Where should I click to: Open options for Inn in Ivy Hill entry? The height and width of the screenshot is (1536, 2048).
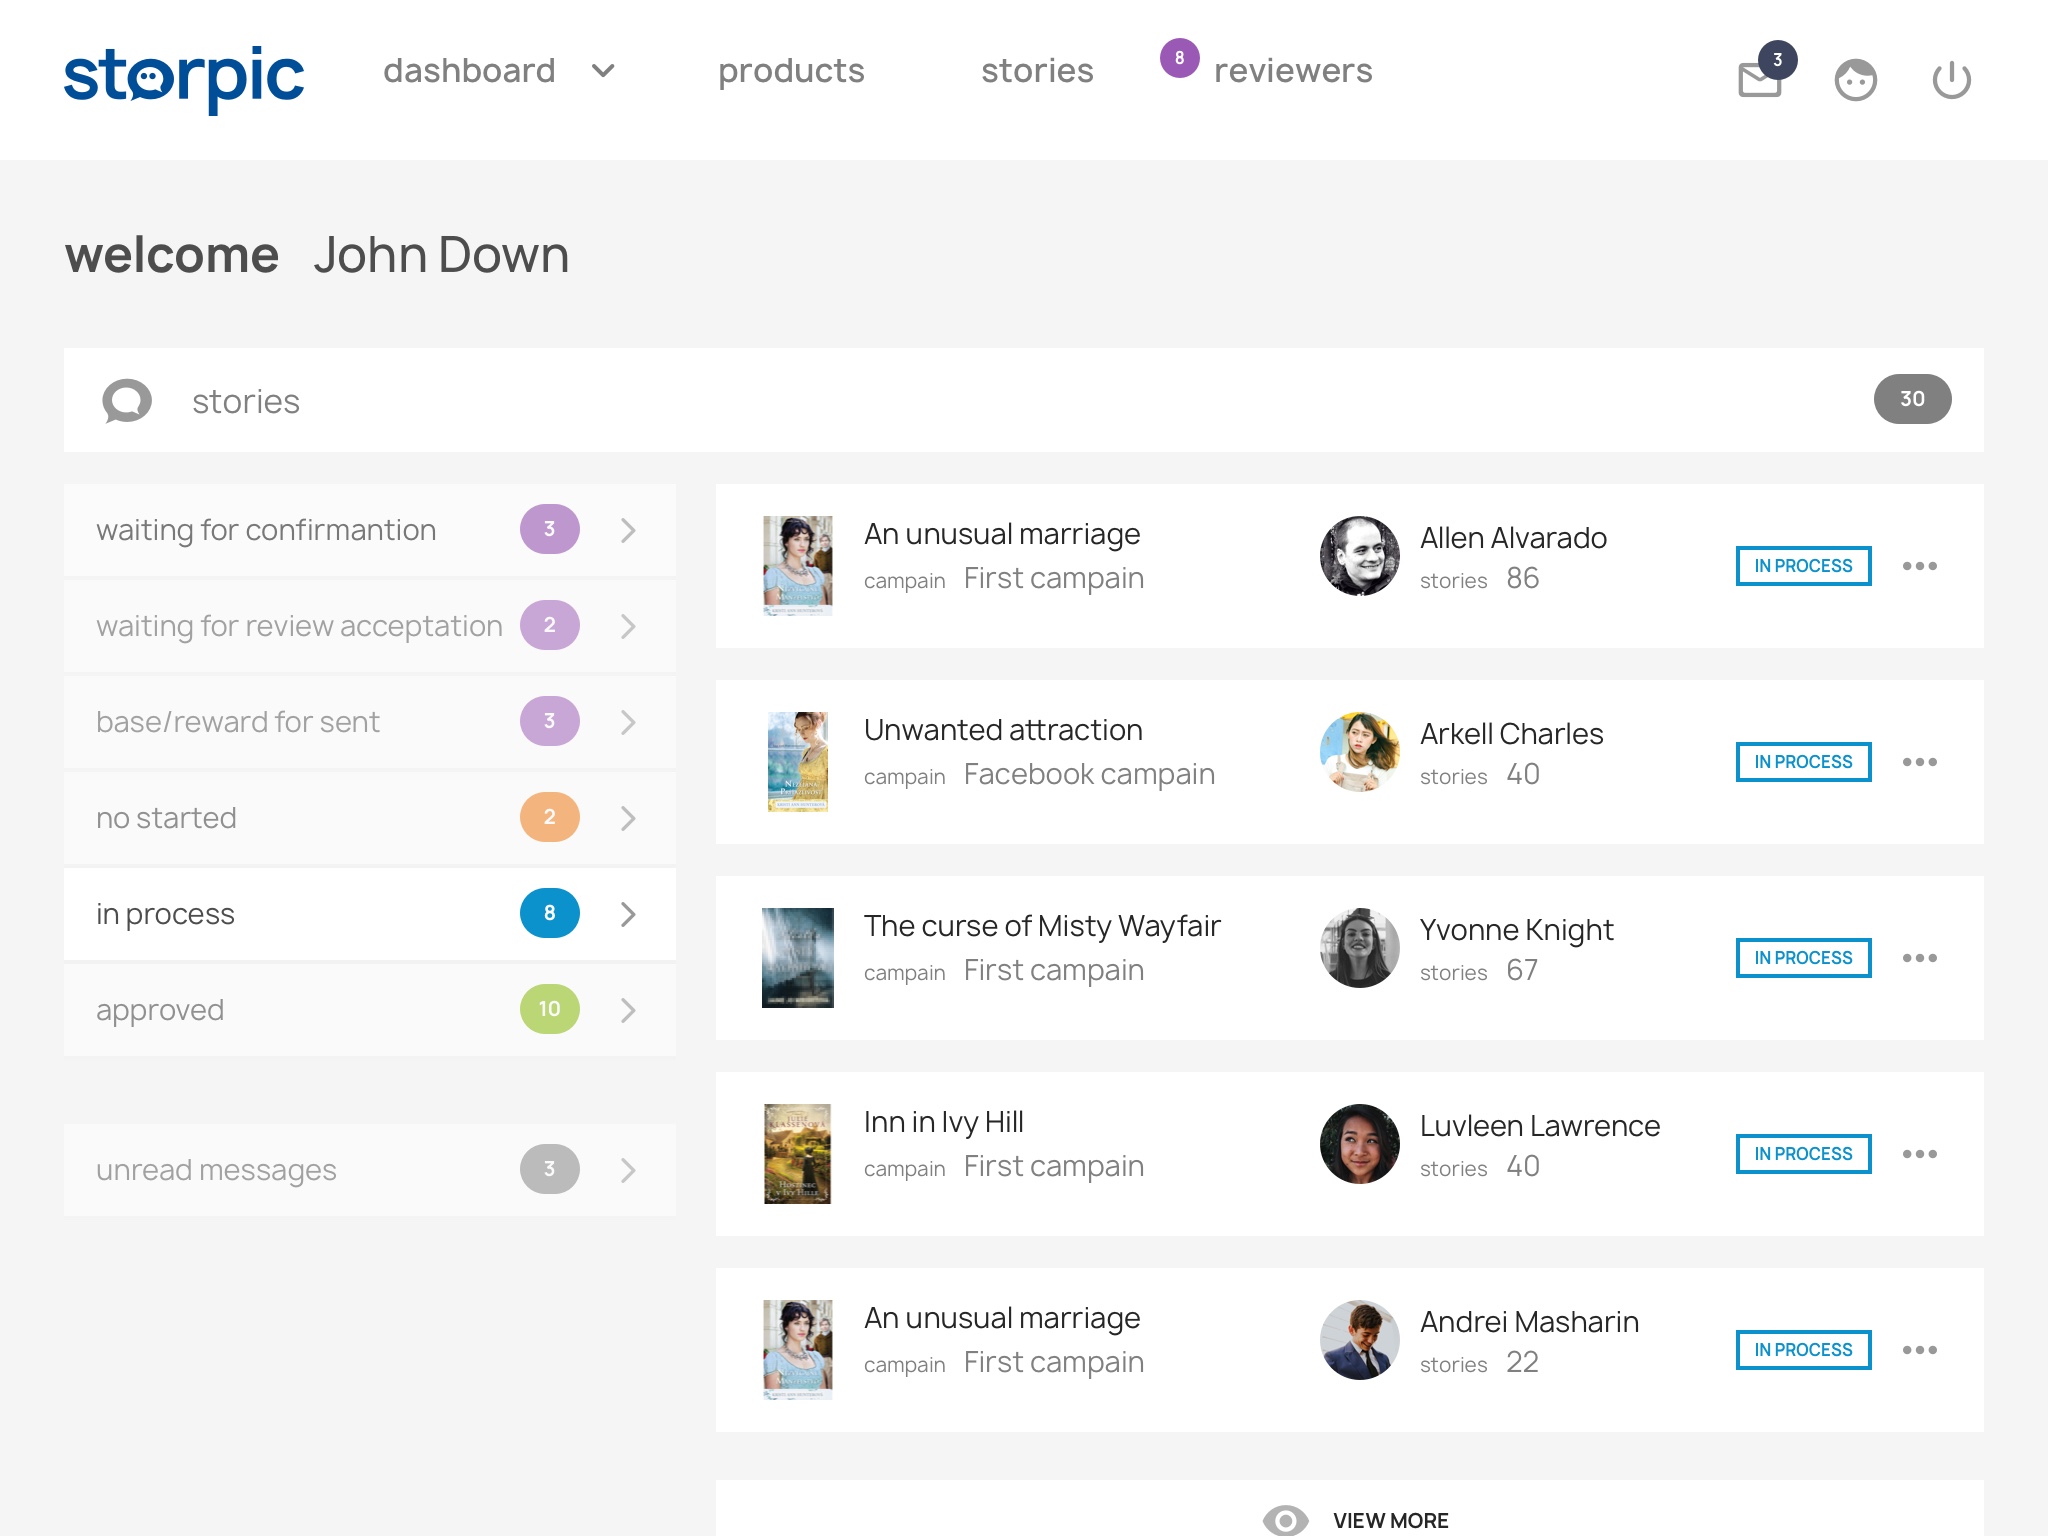point(1921,1152)
